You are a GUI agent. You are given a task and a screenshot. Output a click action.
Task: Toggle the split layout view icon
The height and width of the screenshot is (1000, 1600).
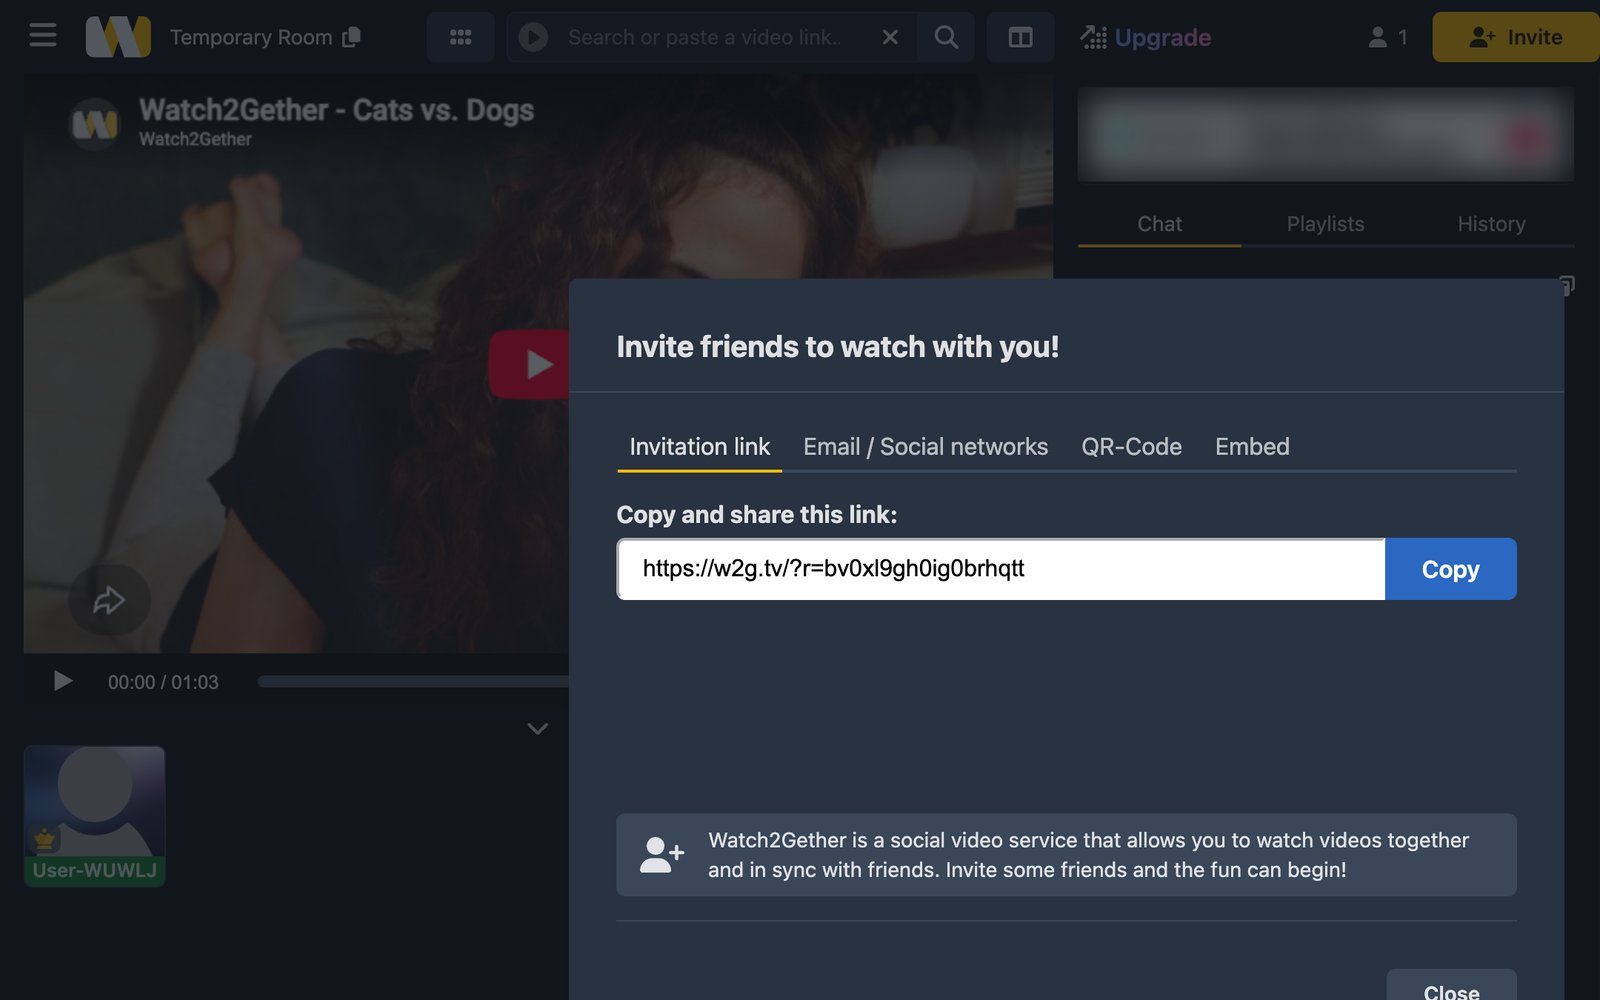click(1020, 37)
